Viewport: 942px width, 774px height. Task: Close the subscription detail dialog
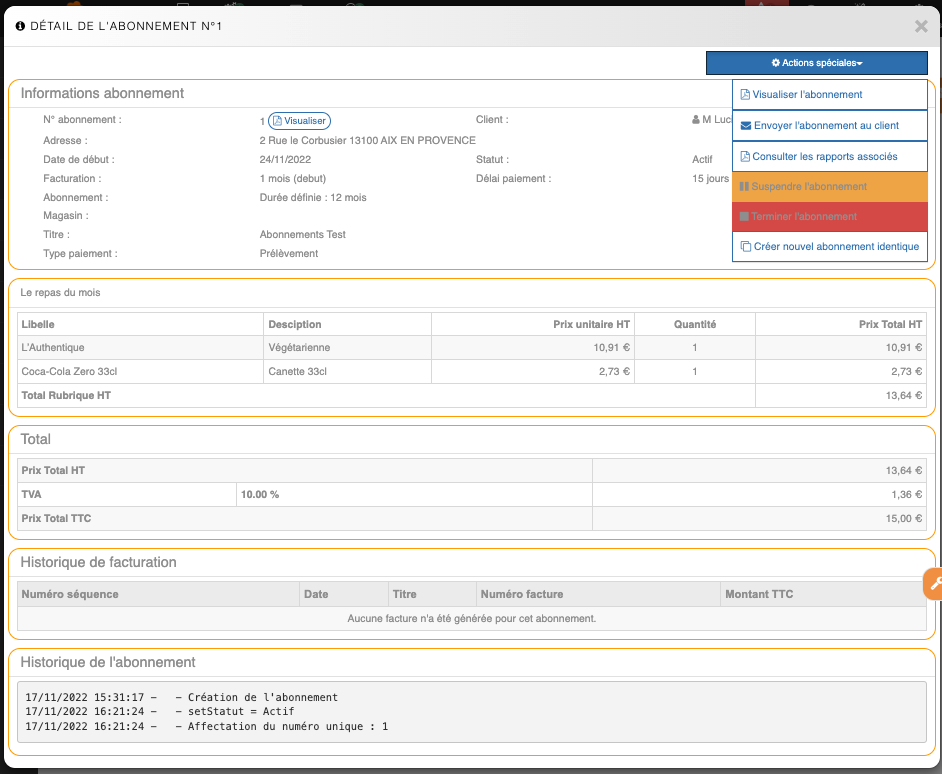coord(921,27)
